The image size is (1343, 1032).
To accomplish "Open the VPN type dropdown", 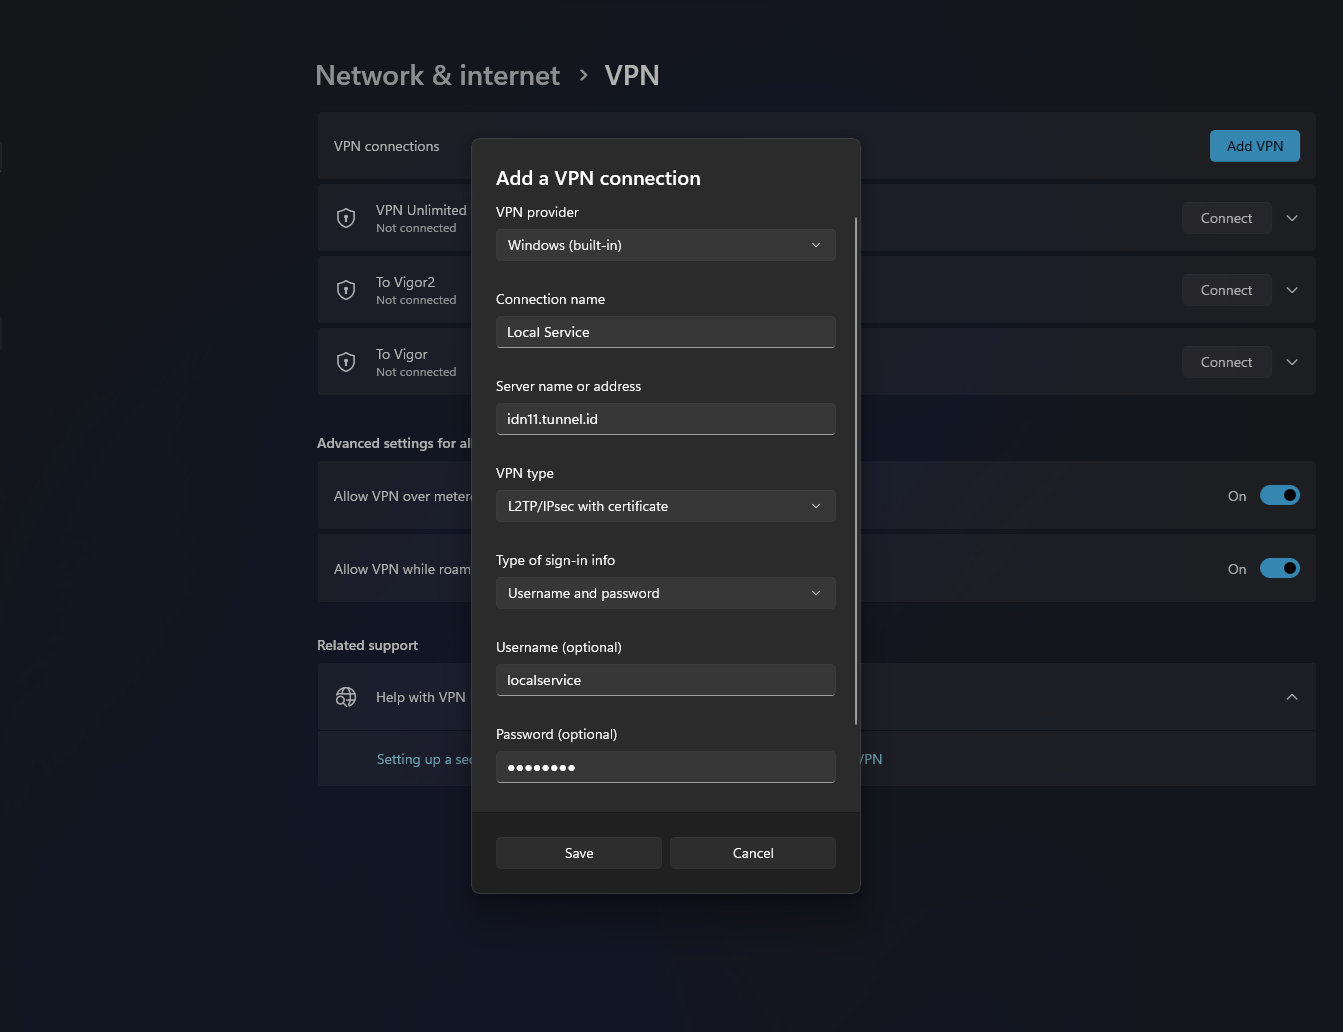I will [665, 506].
